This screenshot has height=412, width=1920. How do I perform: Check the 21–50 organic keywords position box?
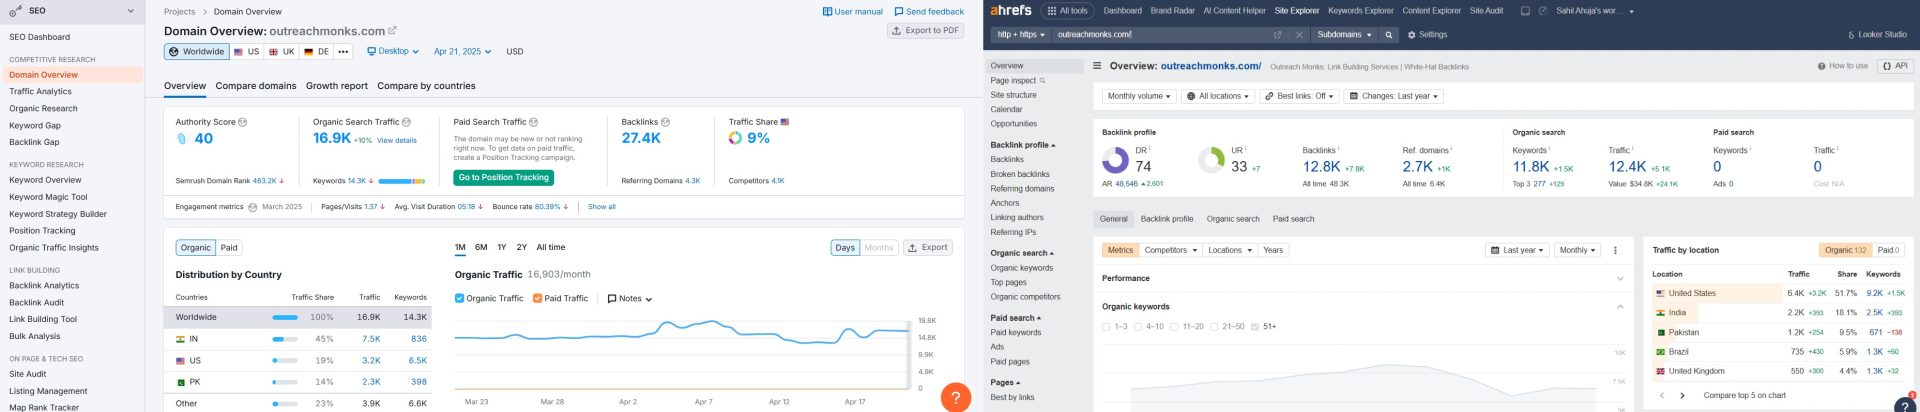[1213, 327]
